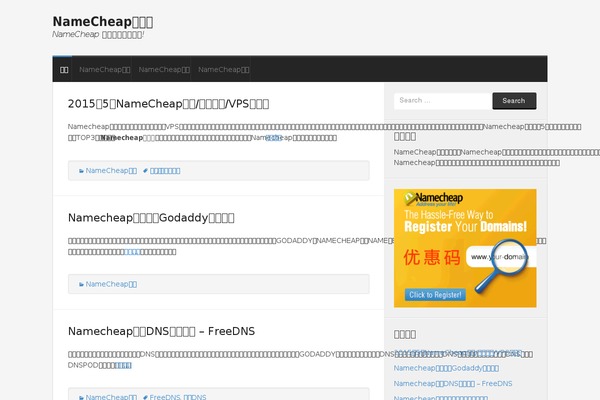Click the highlighted read-more link in the FreeDNS excerpt

[123, 366]
